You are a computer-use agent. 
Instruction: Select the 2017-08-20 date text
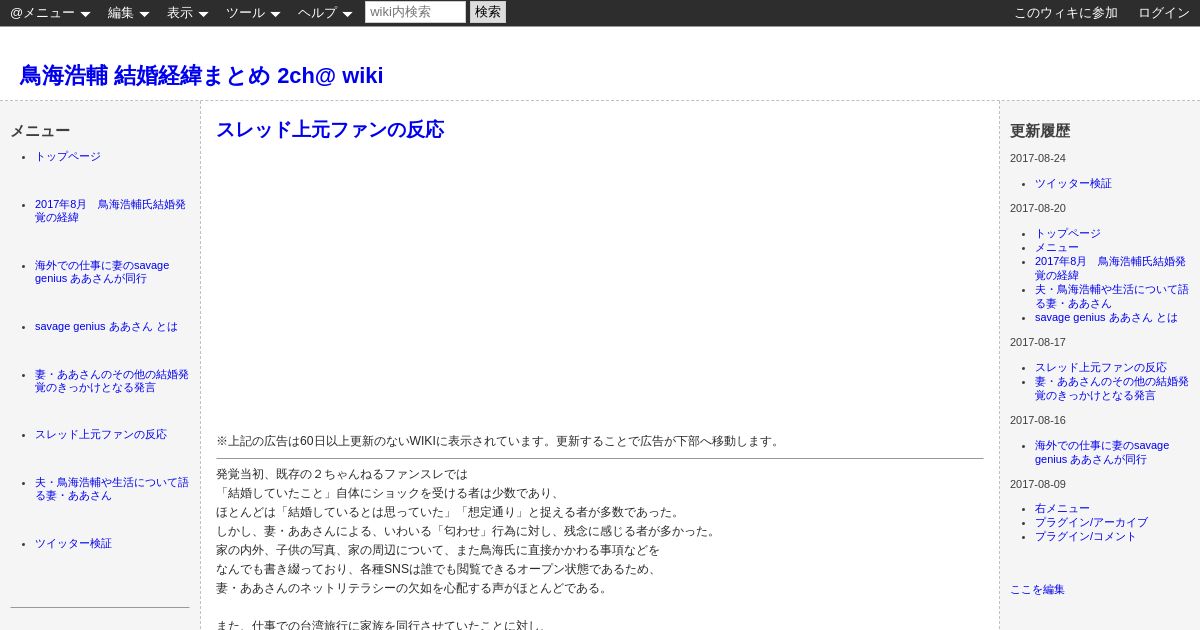point(1038,208)
